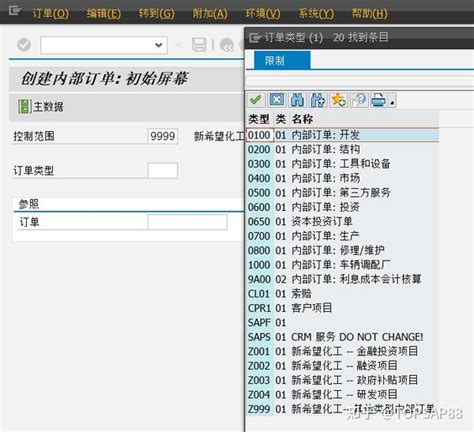The height and width of the screenshot is (432, 474).
Task: Click the 控制范围 field showing 9999
Action: click(162, 136)
